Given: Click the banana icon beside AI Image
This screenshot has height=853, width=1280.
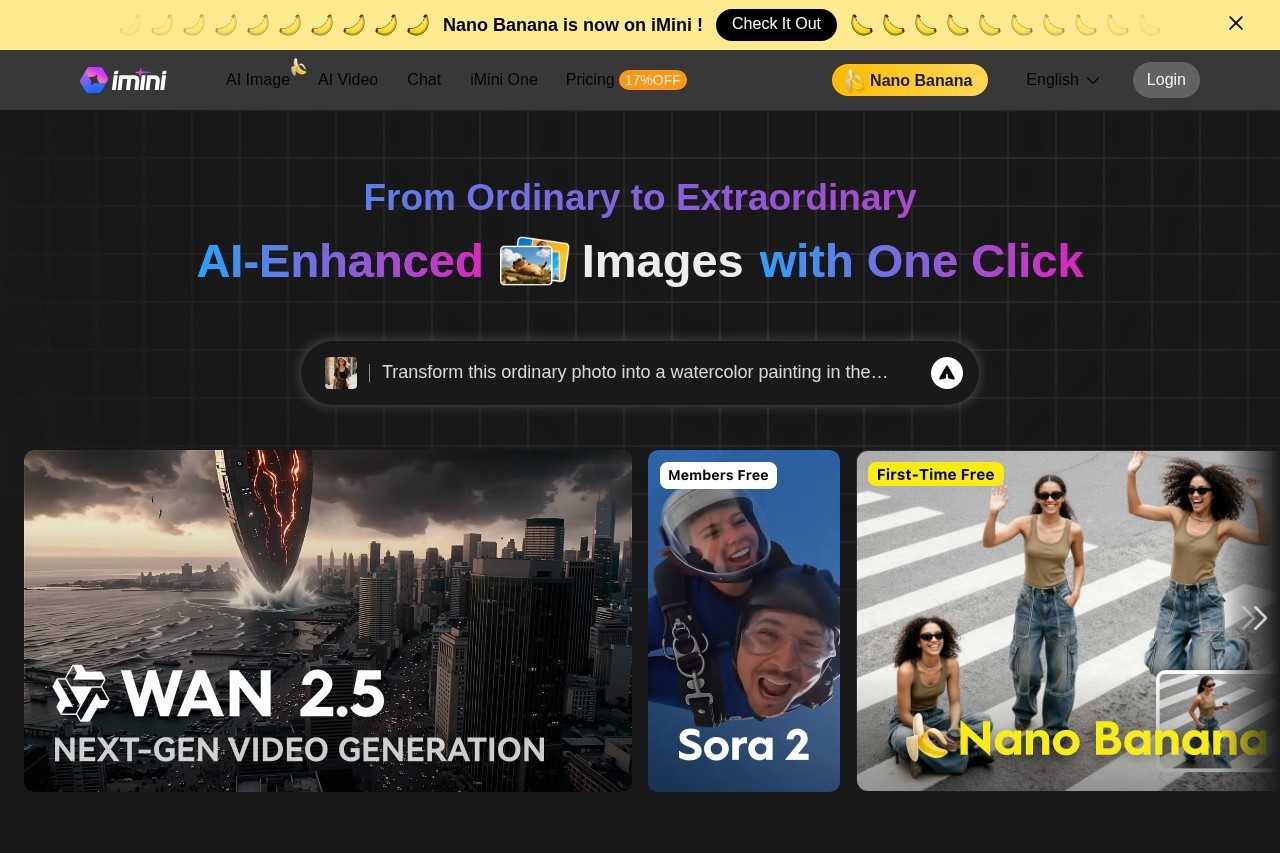Looking at the screenshot, I should (x=298, y=67).
